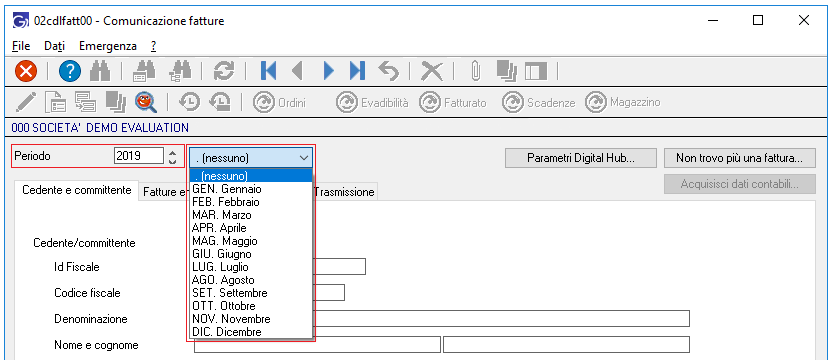The height and width of the screenshot is (360, 832).
Task: Open the Dati menu
Action: coord(55,46)
